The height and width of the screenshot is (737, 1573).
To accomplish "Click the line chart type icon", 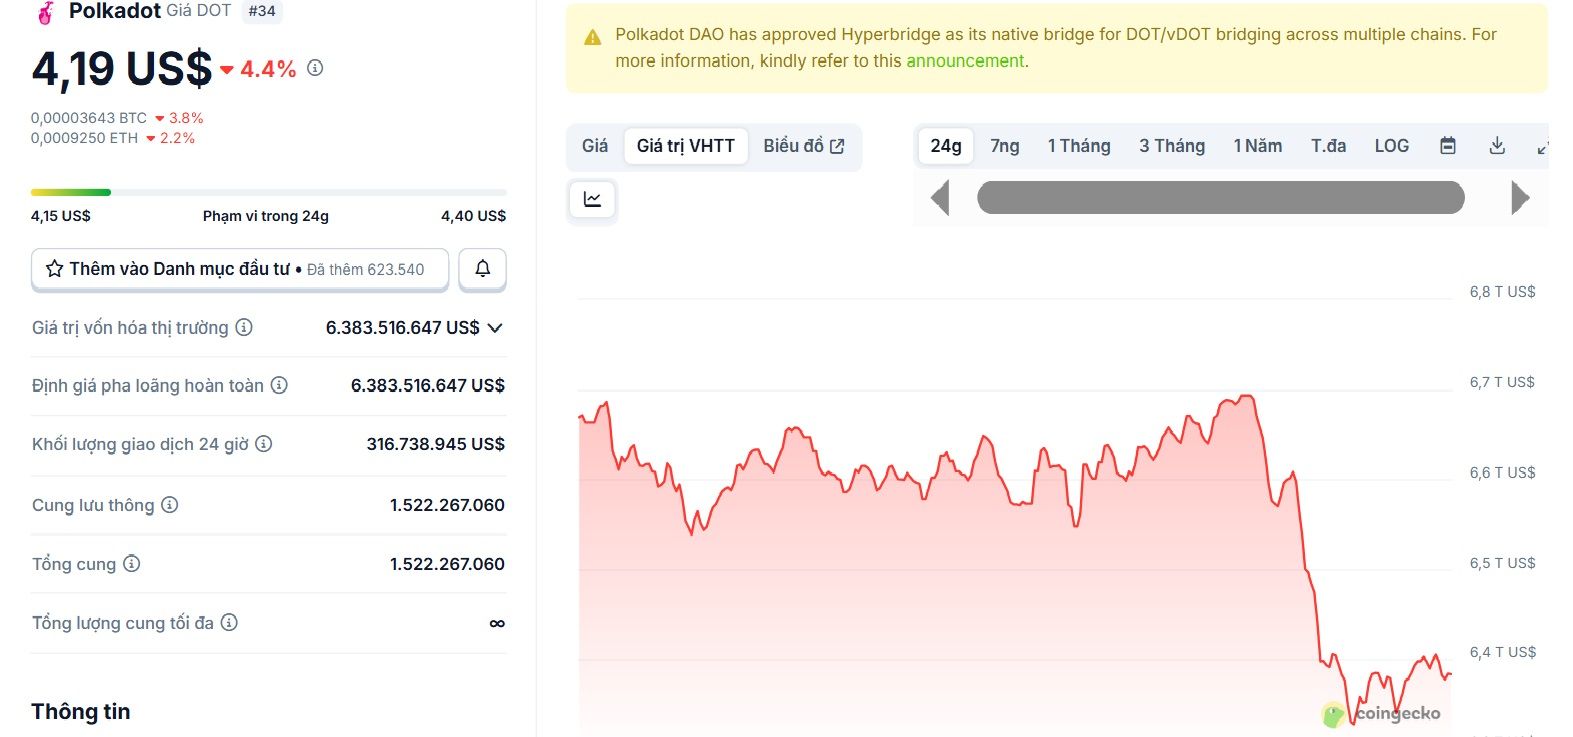I will [592, 199].
